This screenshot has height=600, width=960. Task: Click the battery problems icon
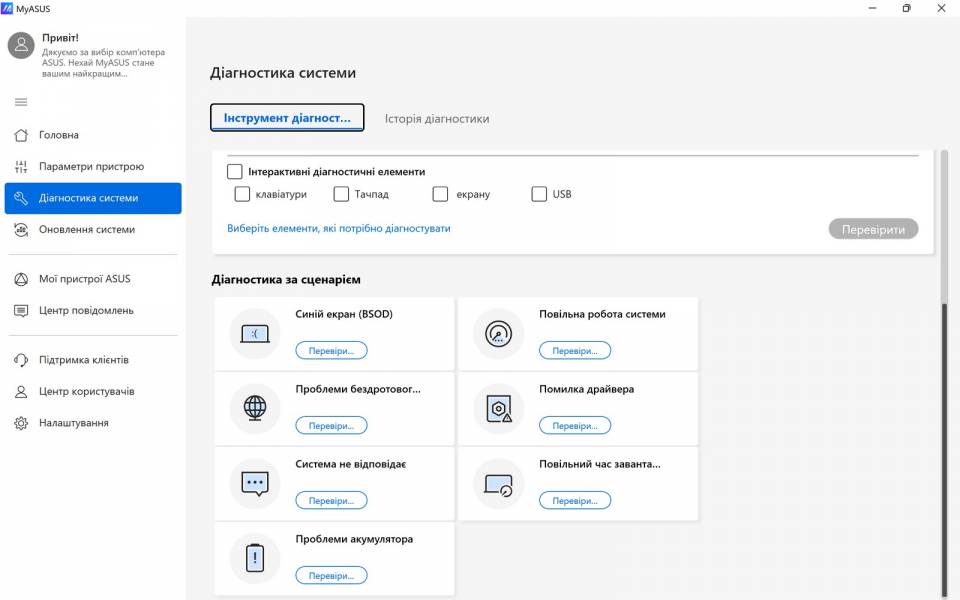(255, 559)
